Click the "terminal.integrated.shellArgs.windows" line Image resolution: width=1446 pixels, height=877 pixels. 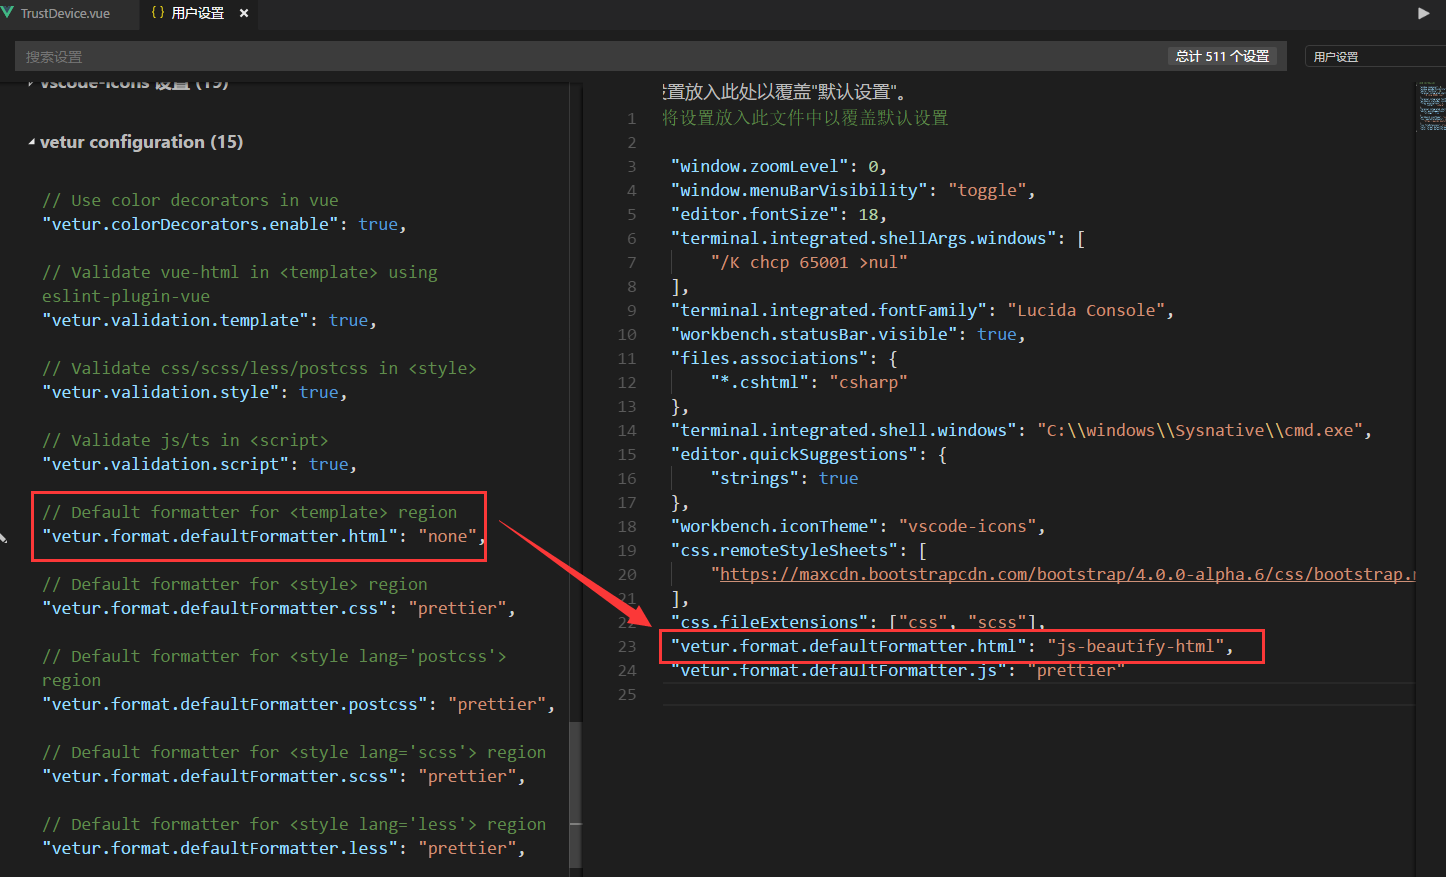point(878,238)
